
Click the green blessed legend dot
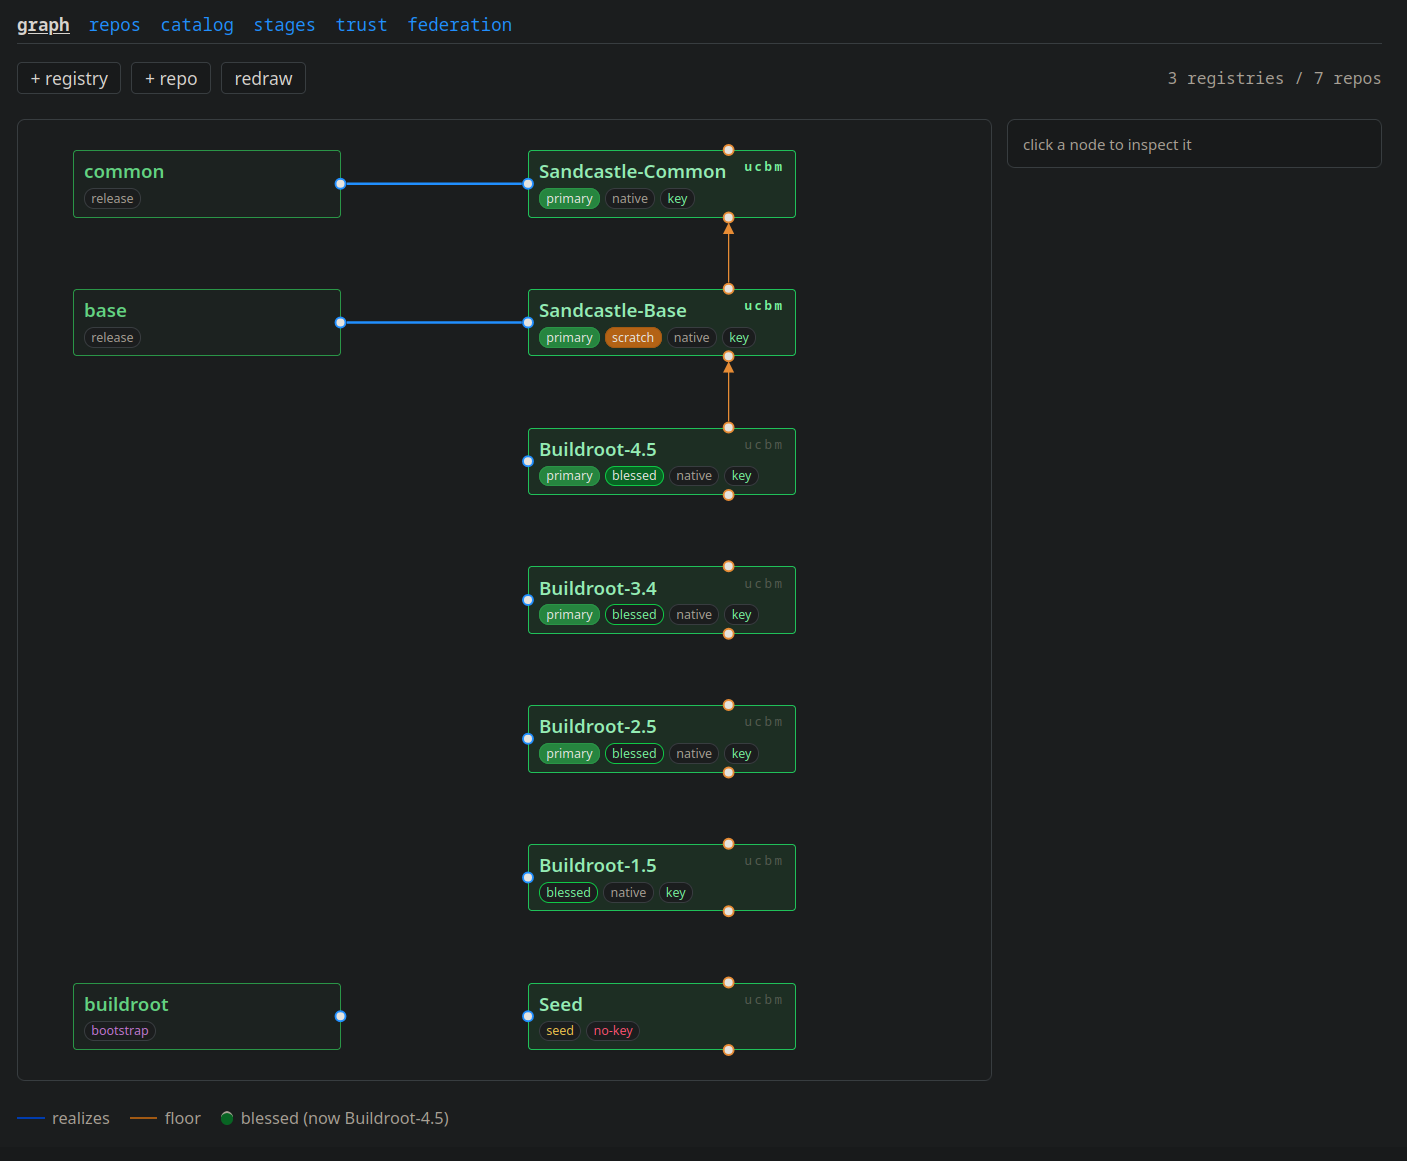pyautogui.click(x=227, y=1118)
